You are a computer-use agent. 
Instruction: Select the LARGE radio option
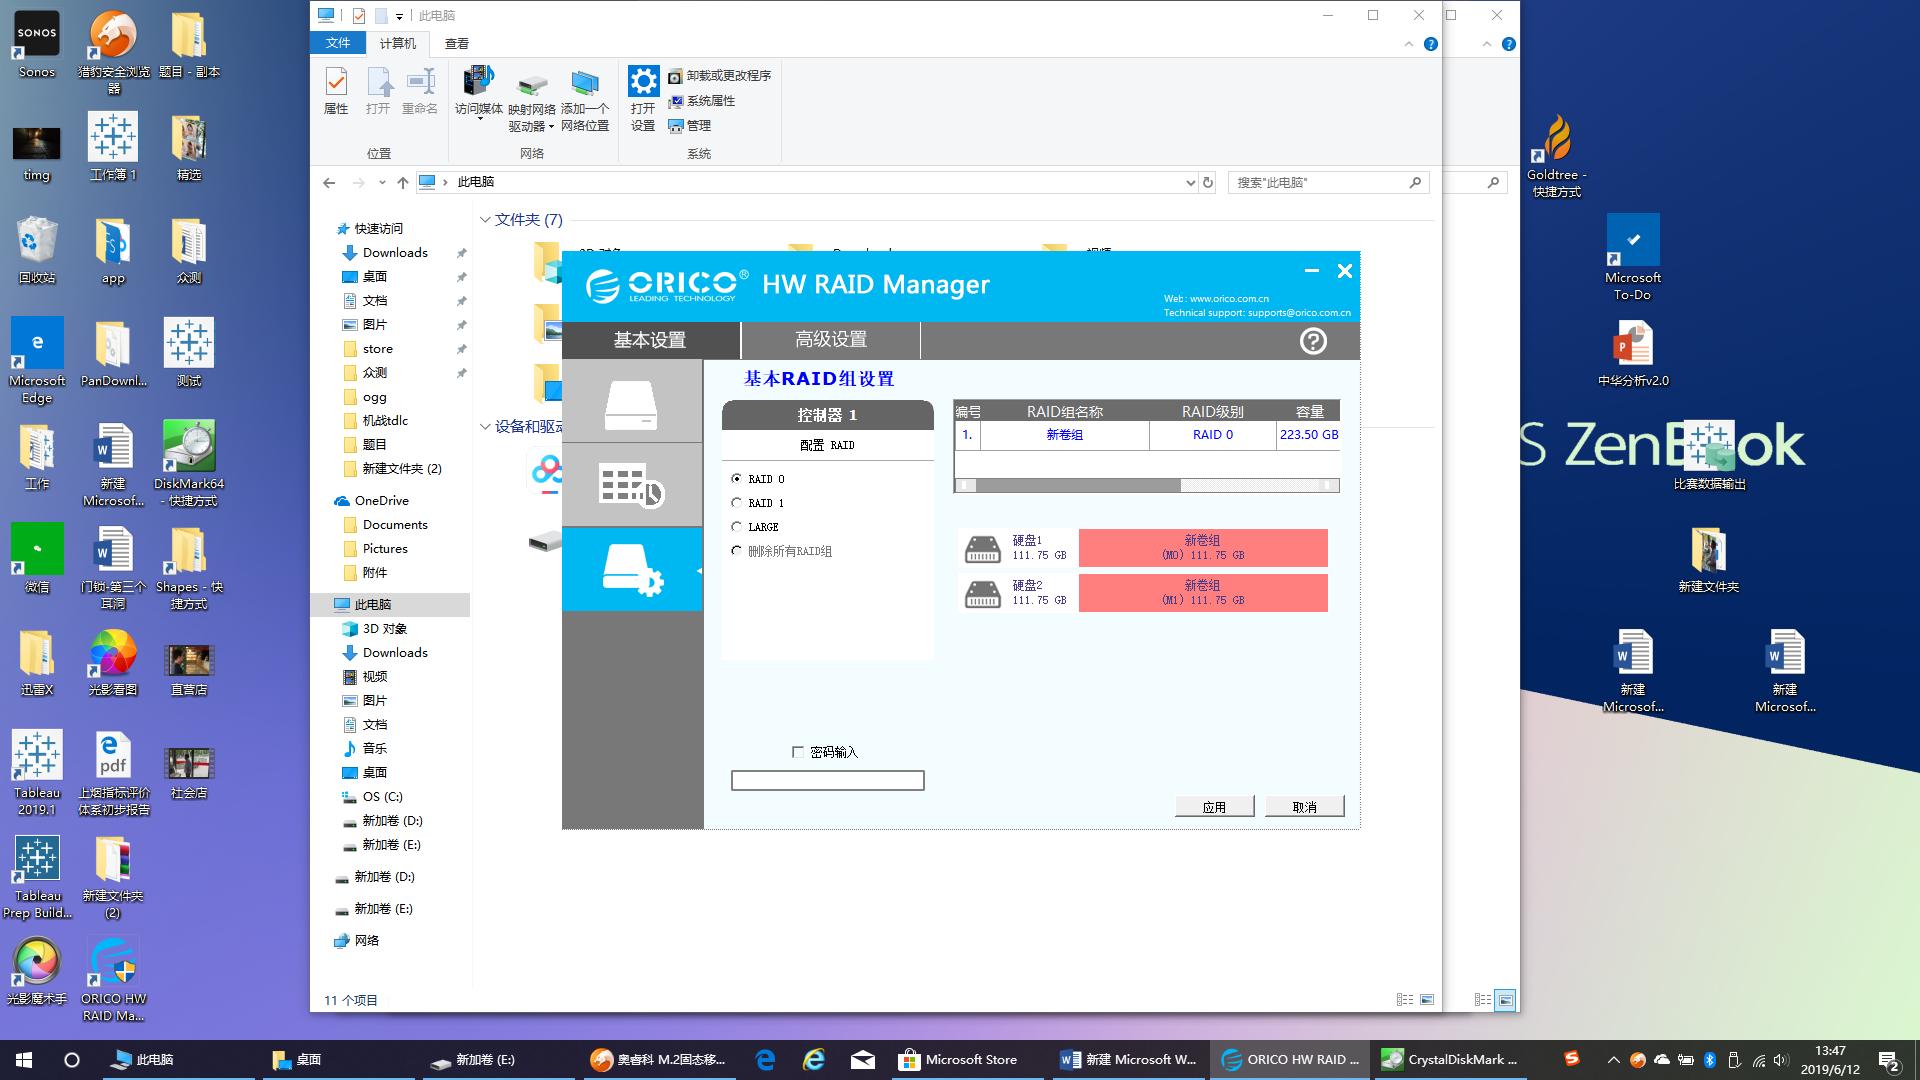tap(737, 527)
